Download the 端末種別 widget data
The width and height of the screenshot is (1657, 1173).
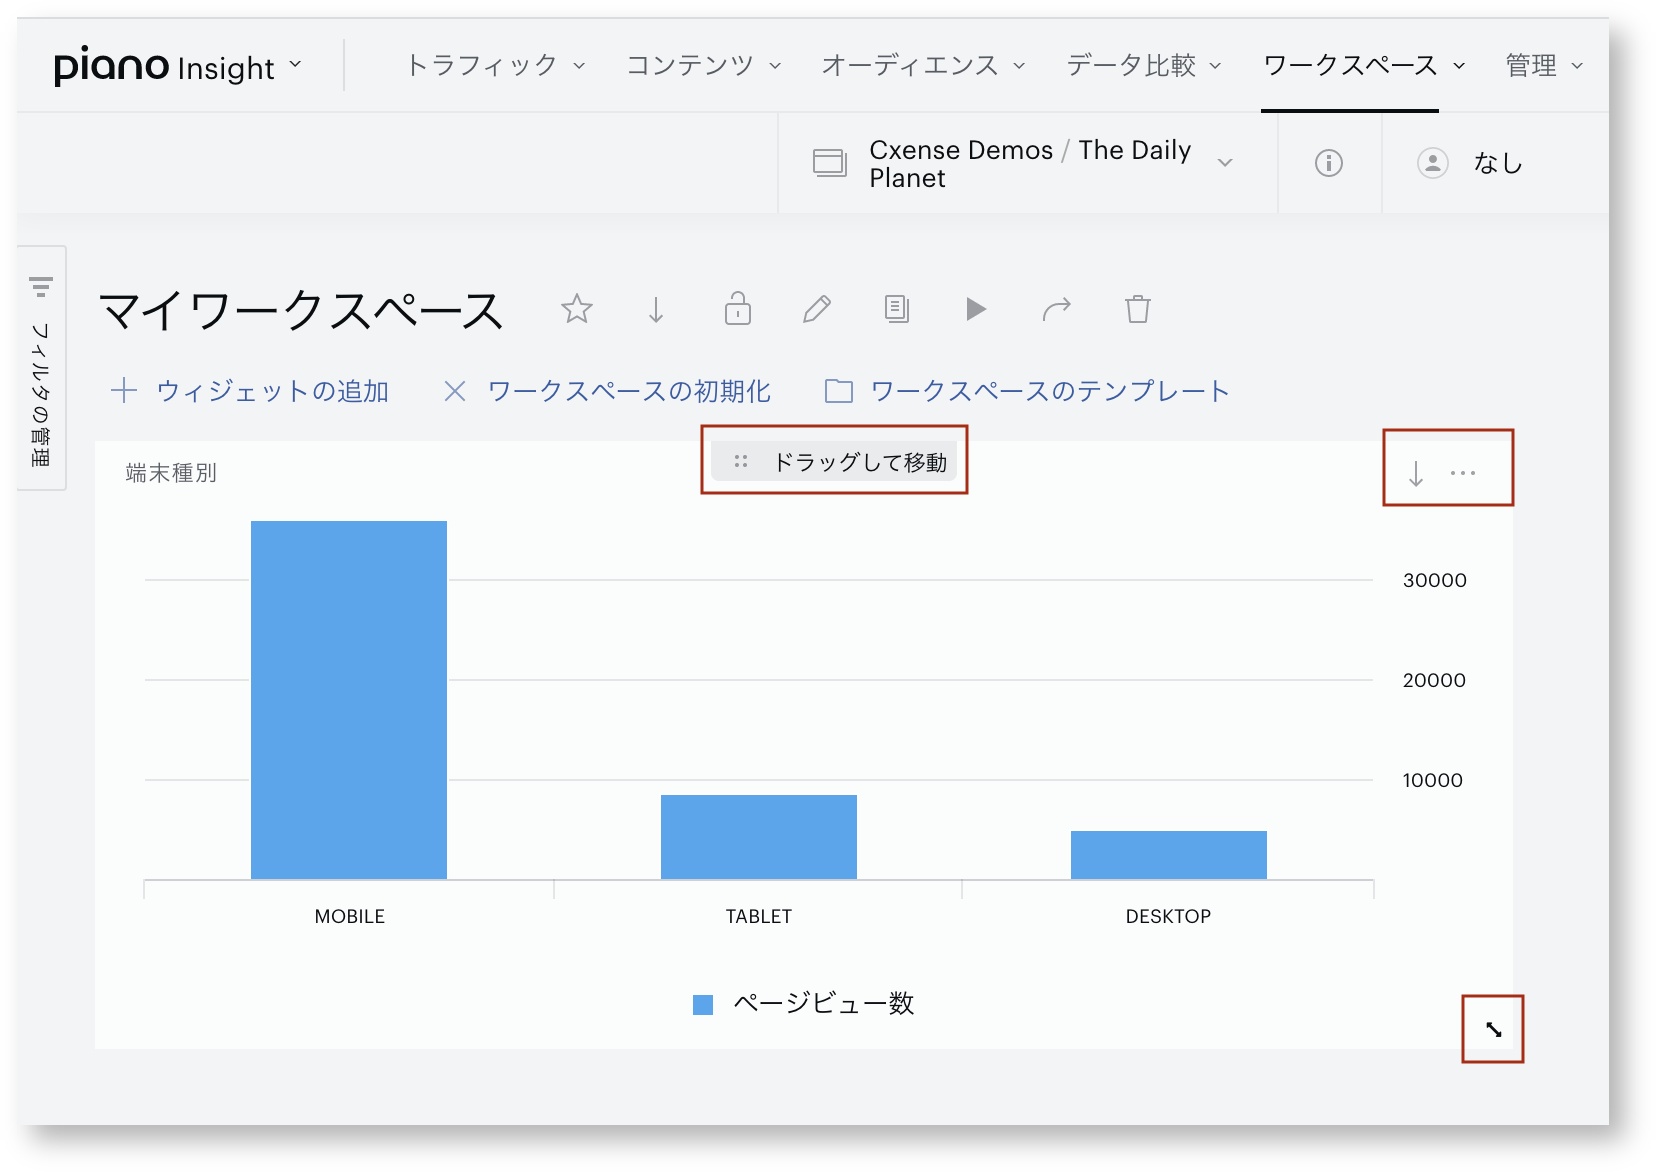[1416, 473]
